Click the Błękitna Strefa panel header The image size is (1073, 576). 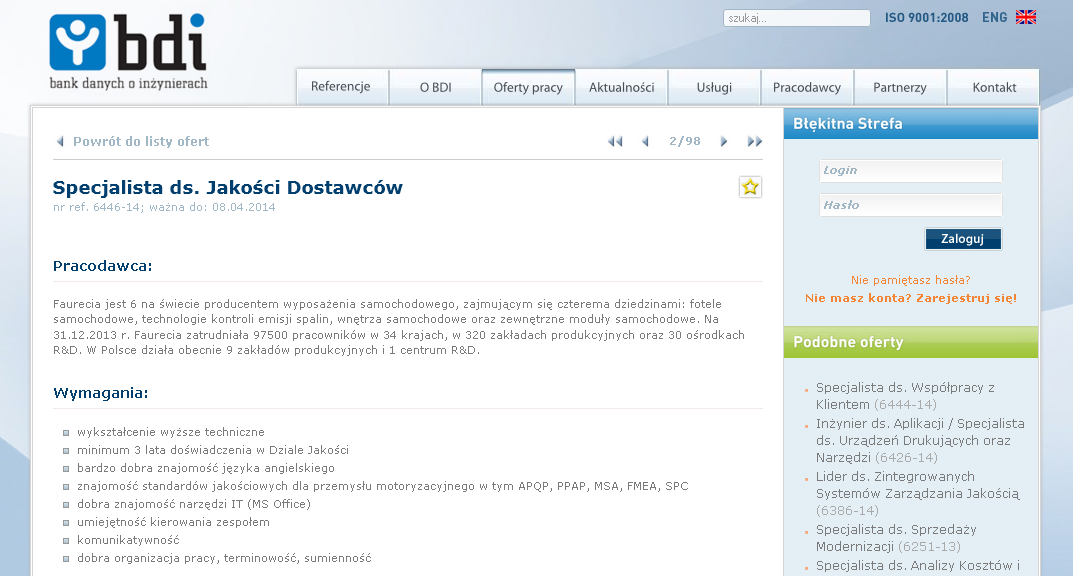click(911, 124)
